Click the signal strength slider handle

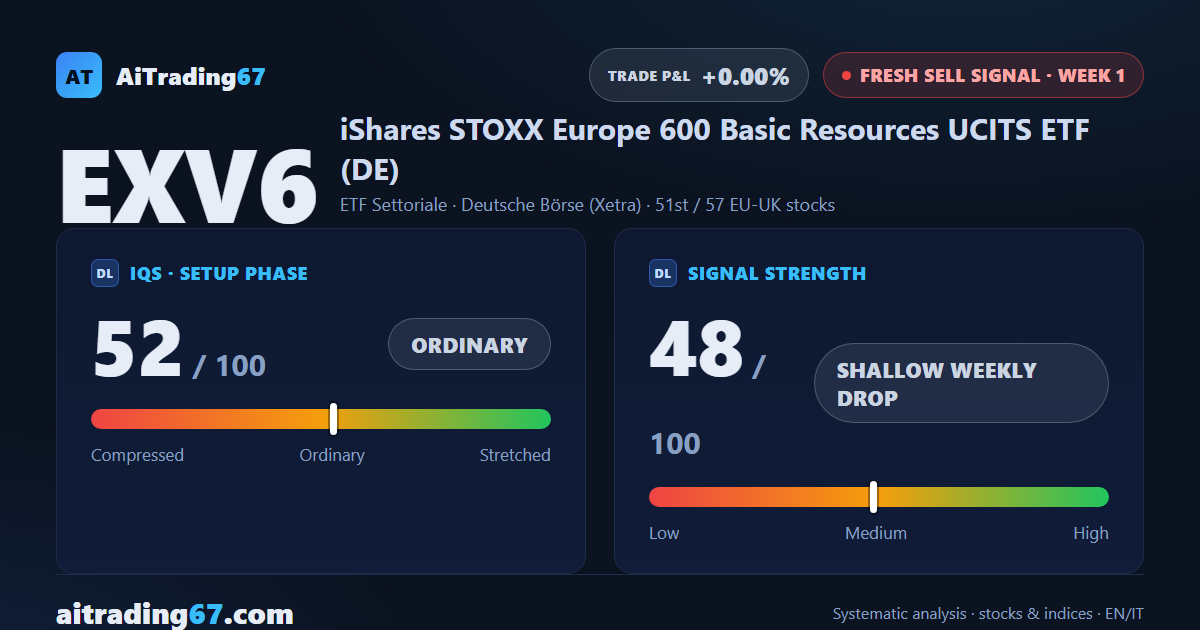coord(873,497)
